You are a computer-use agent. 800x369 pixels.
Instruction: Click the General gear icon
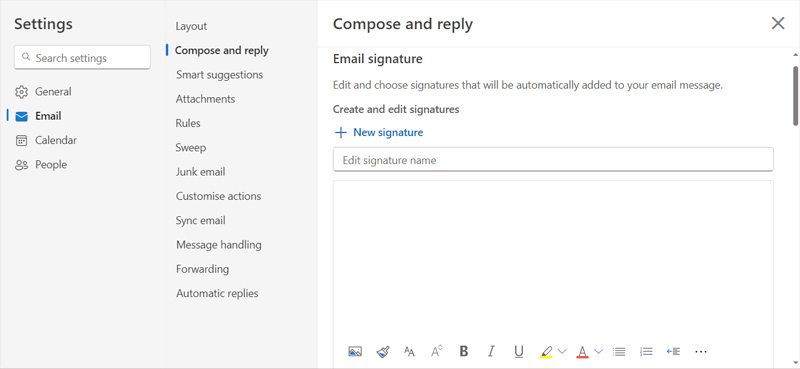coord(21,92)
